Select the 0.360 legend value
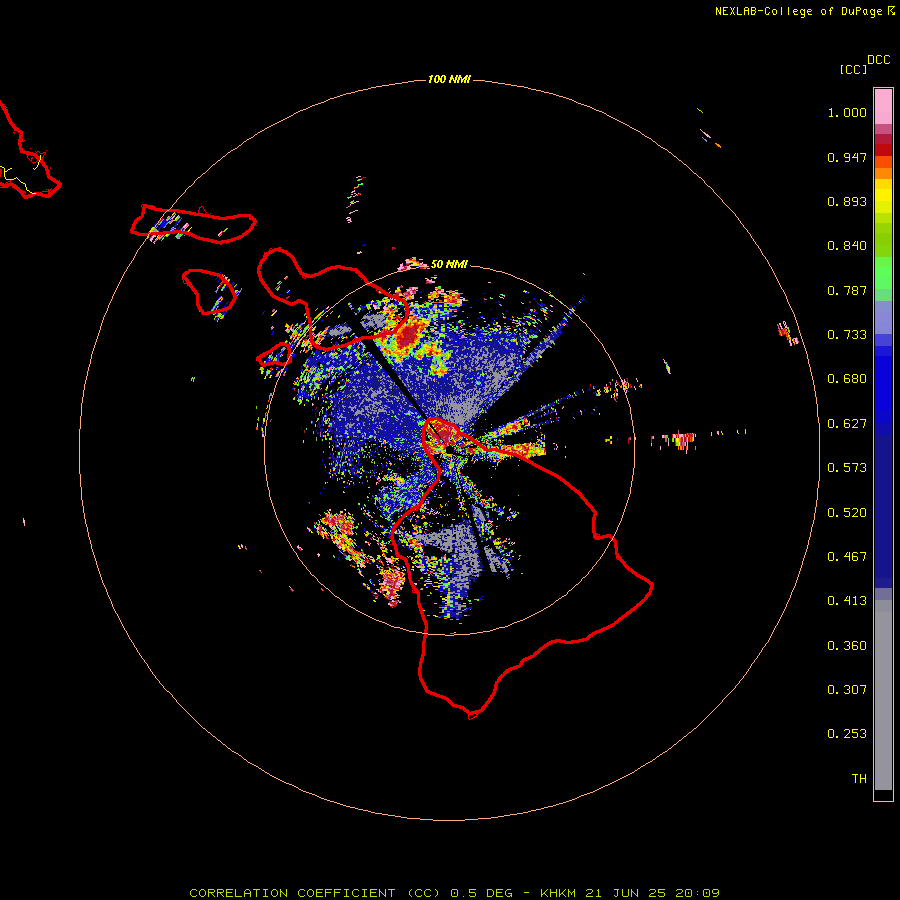This screenshot has width=900, height=900. click(847, 646)
